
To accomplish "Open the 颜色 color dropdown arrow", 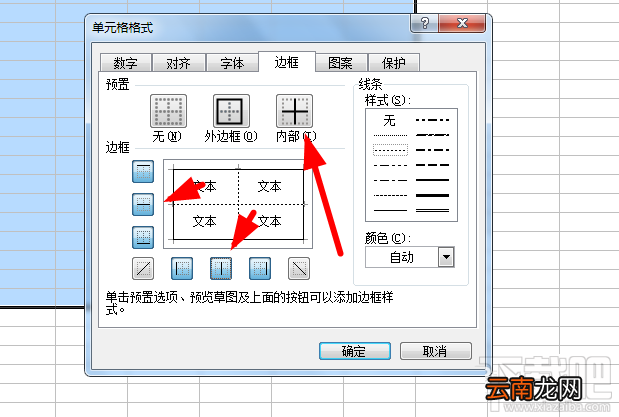I will (446, 257).
